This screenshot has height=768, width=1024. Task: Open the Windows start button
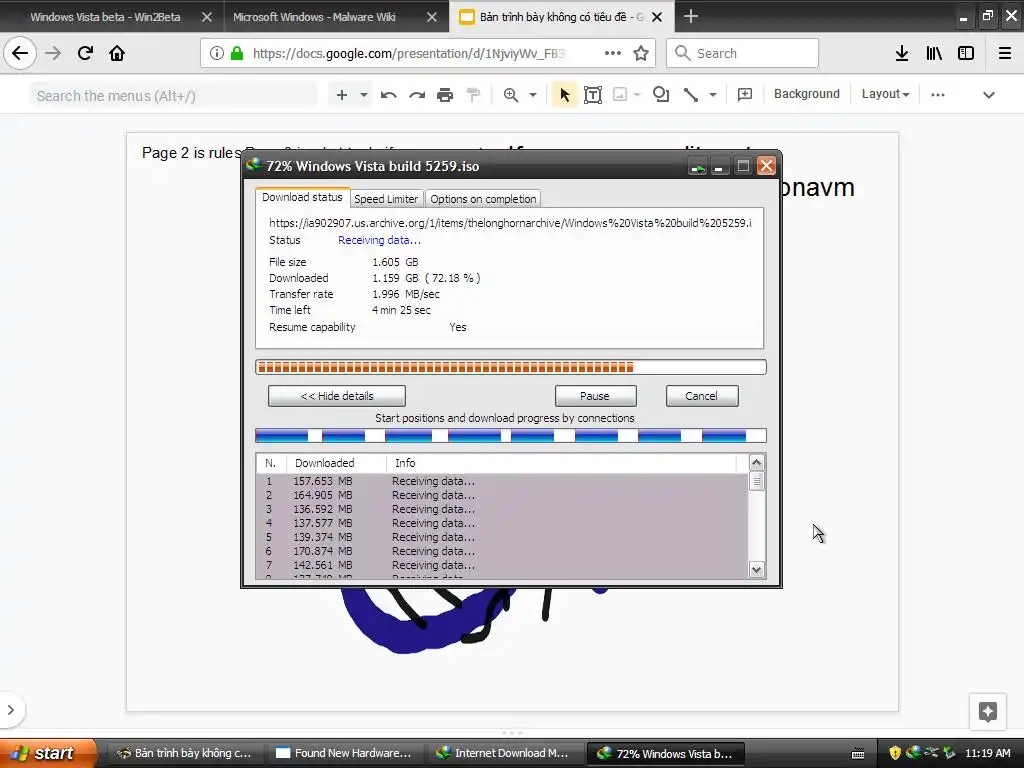pyautogui.click(x=47, y=753)
